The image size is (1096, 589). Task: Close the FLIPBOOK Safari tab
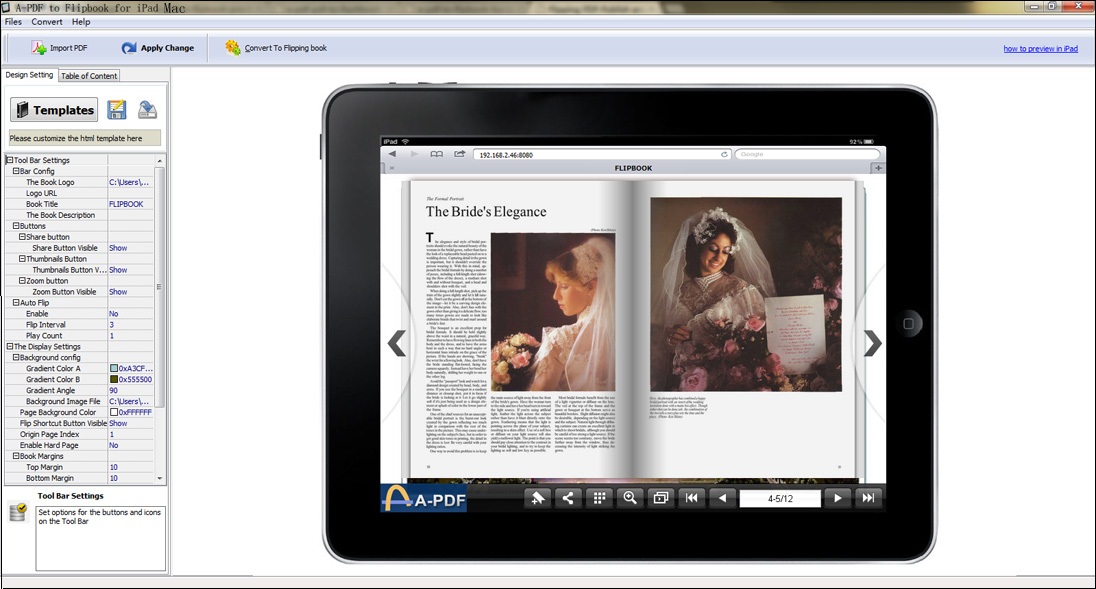pyautogui.click(x=392, y=168)
